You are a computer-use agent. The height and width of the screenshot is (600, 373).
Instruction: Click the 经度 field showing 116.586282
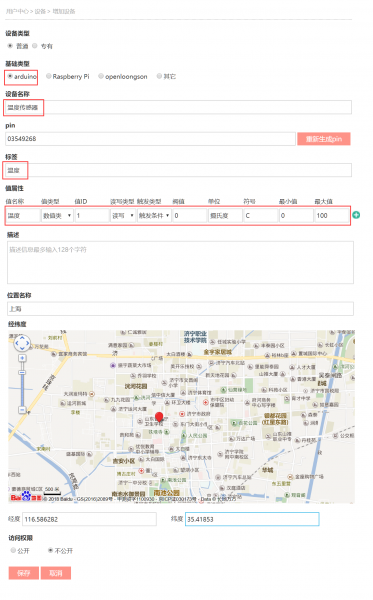pyautogui.click(x=89, y=519)
